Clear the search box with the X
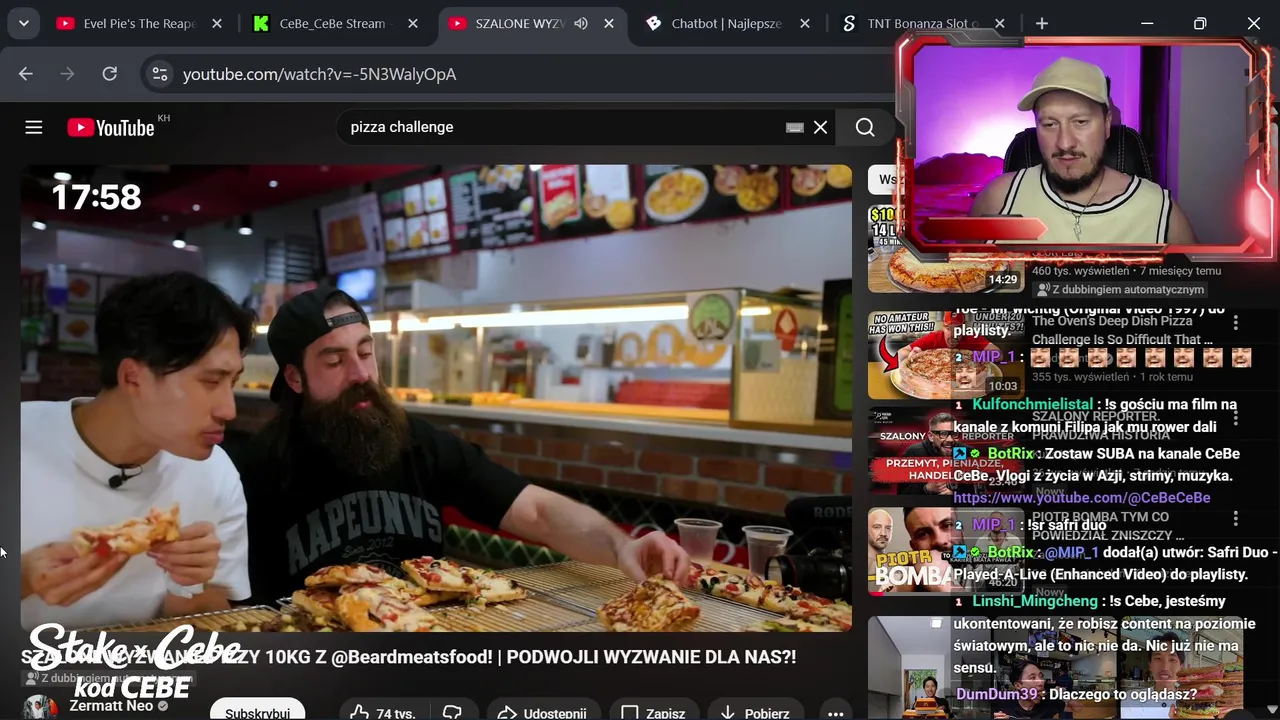Viewport: 1280px width, 720px height. point(820,127)
